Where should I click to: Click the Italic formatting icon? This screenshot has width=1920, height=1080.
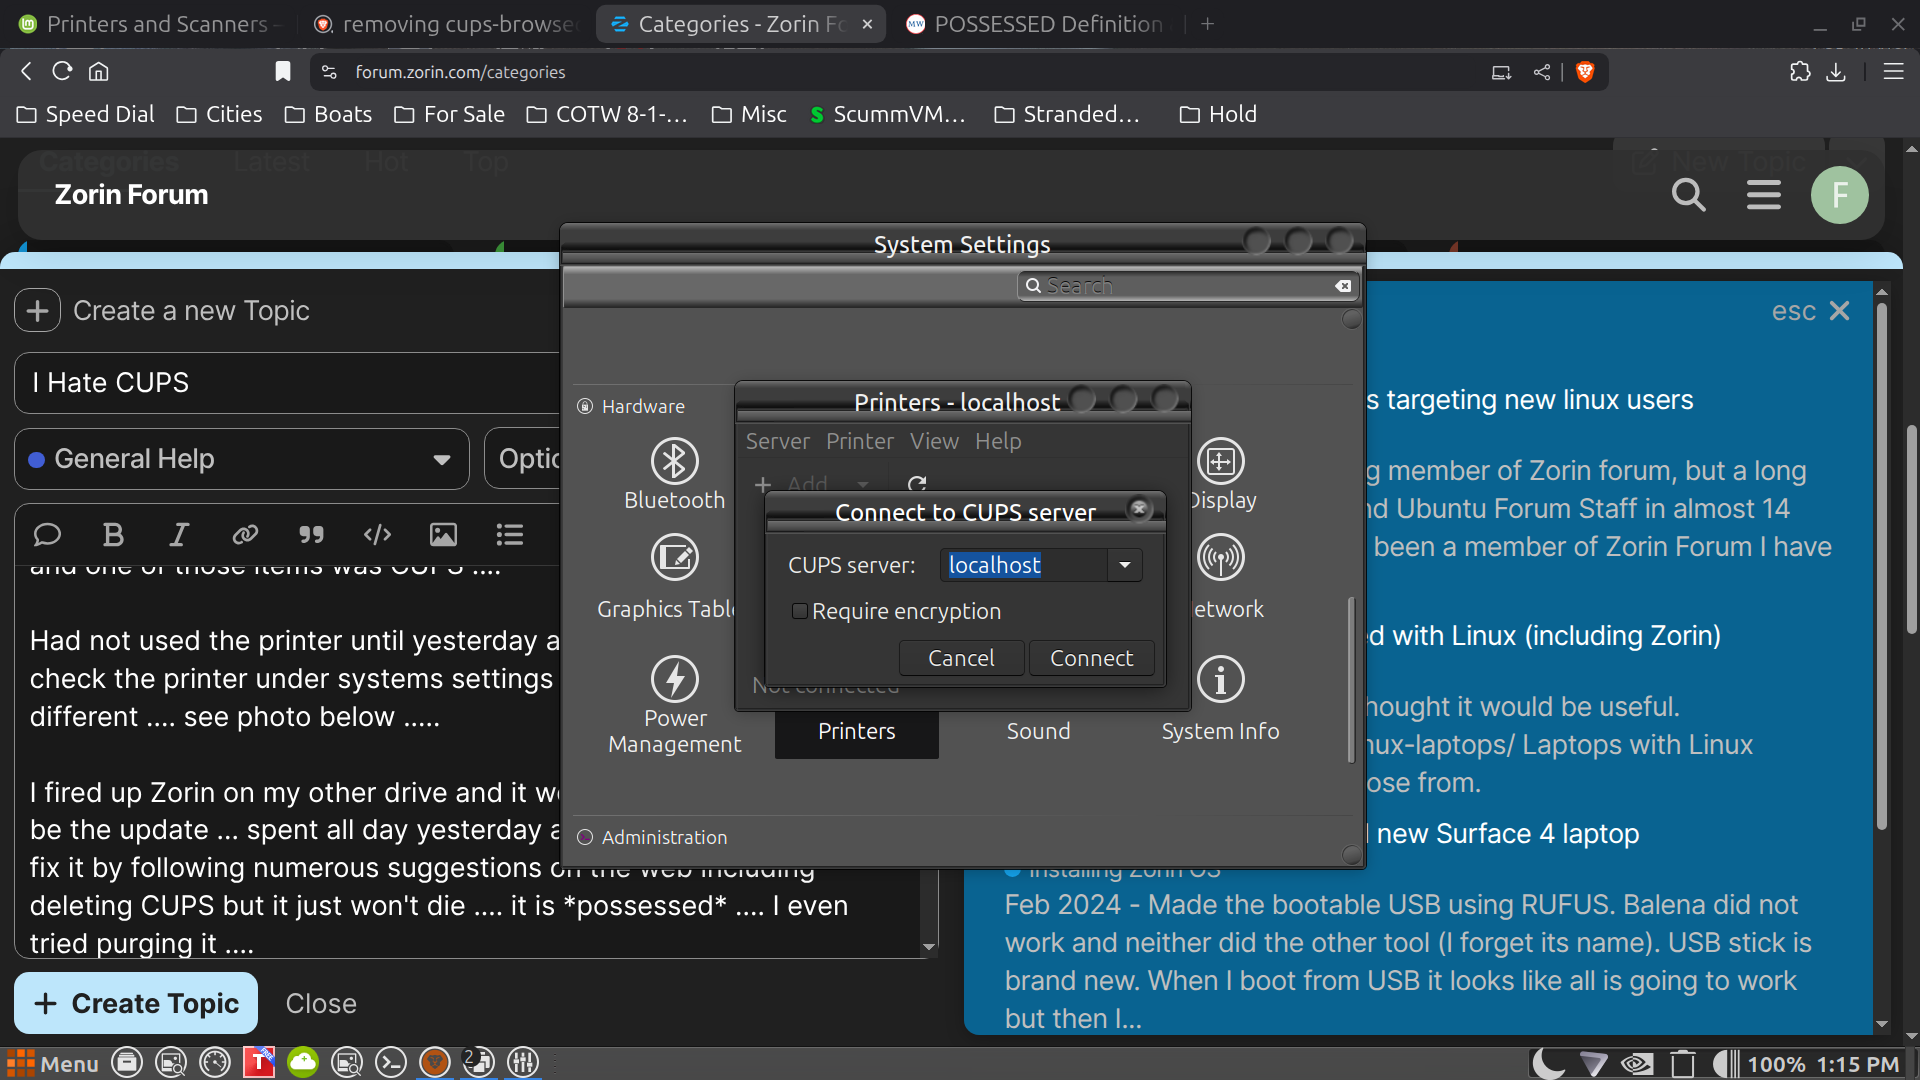click(x=179, y=535)
